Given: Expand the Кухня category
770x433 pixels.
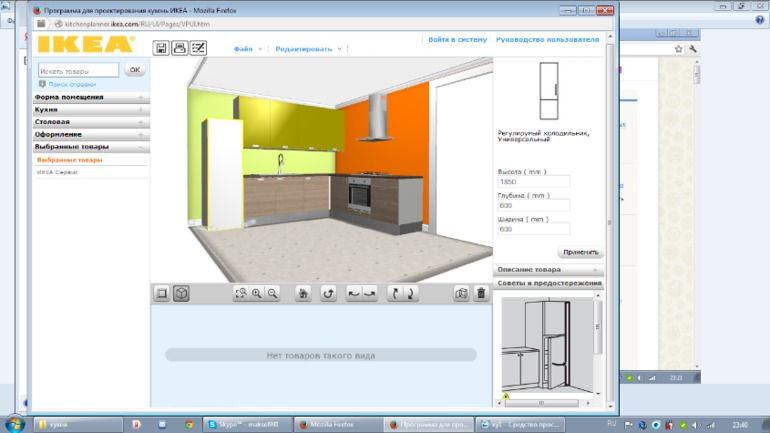Looking at the screenshot, I should (91, 109).
